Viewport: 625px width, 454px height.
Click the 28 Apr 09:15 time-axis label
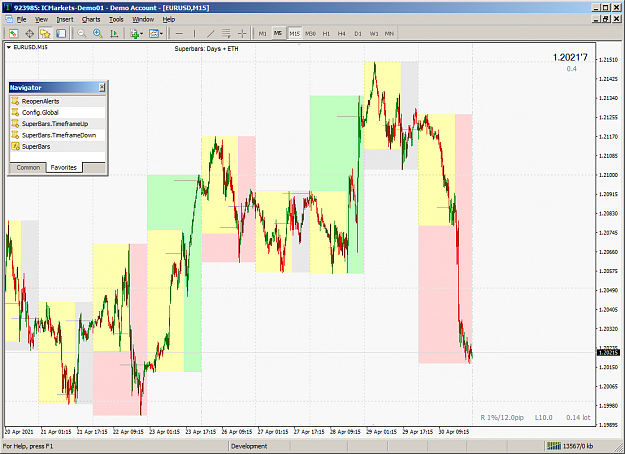click(345, 432)
